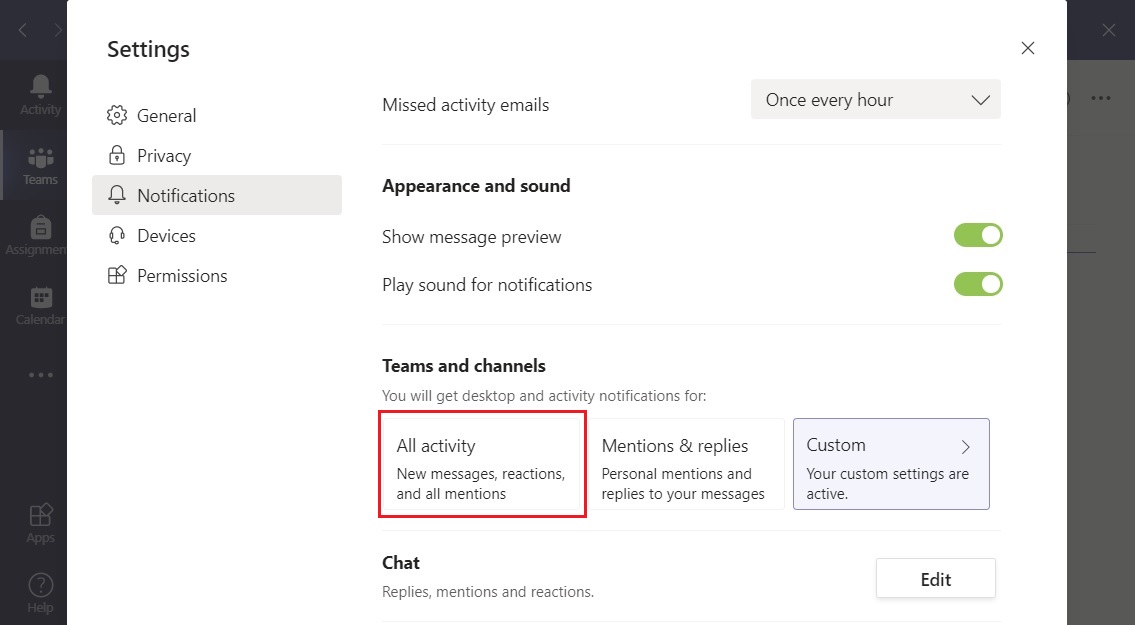The width and height of the screenshot is (1135, 625).
Task: Open Custom notification settings
Action: [891, 464]
